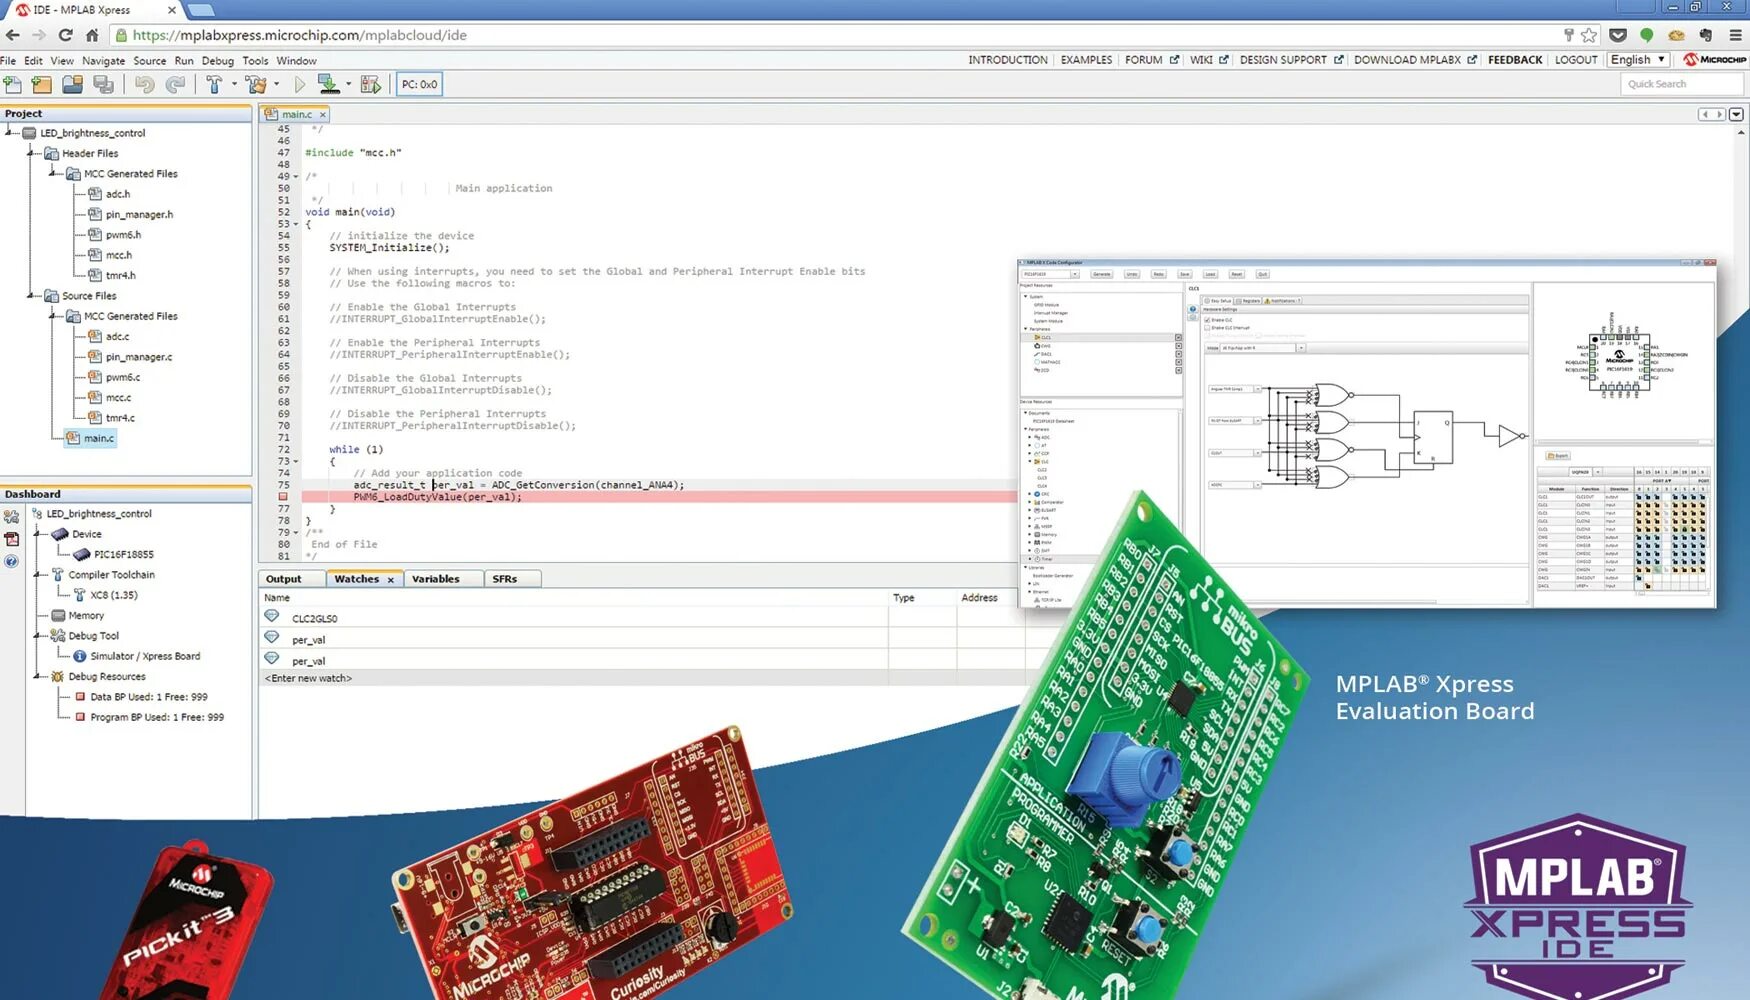Open the EXAMPLES link

(x=1086, y=60)
